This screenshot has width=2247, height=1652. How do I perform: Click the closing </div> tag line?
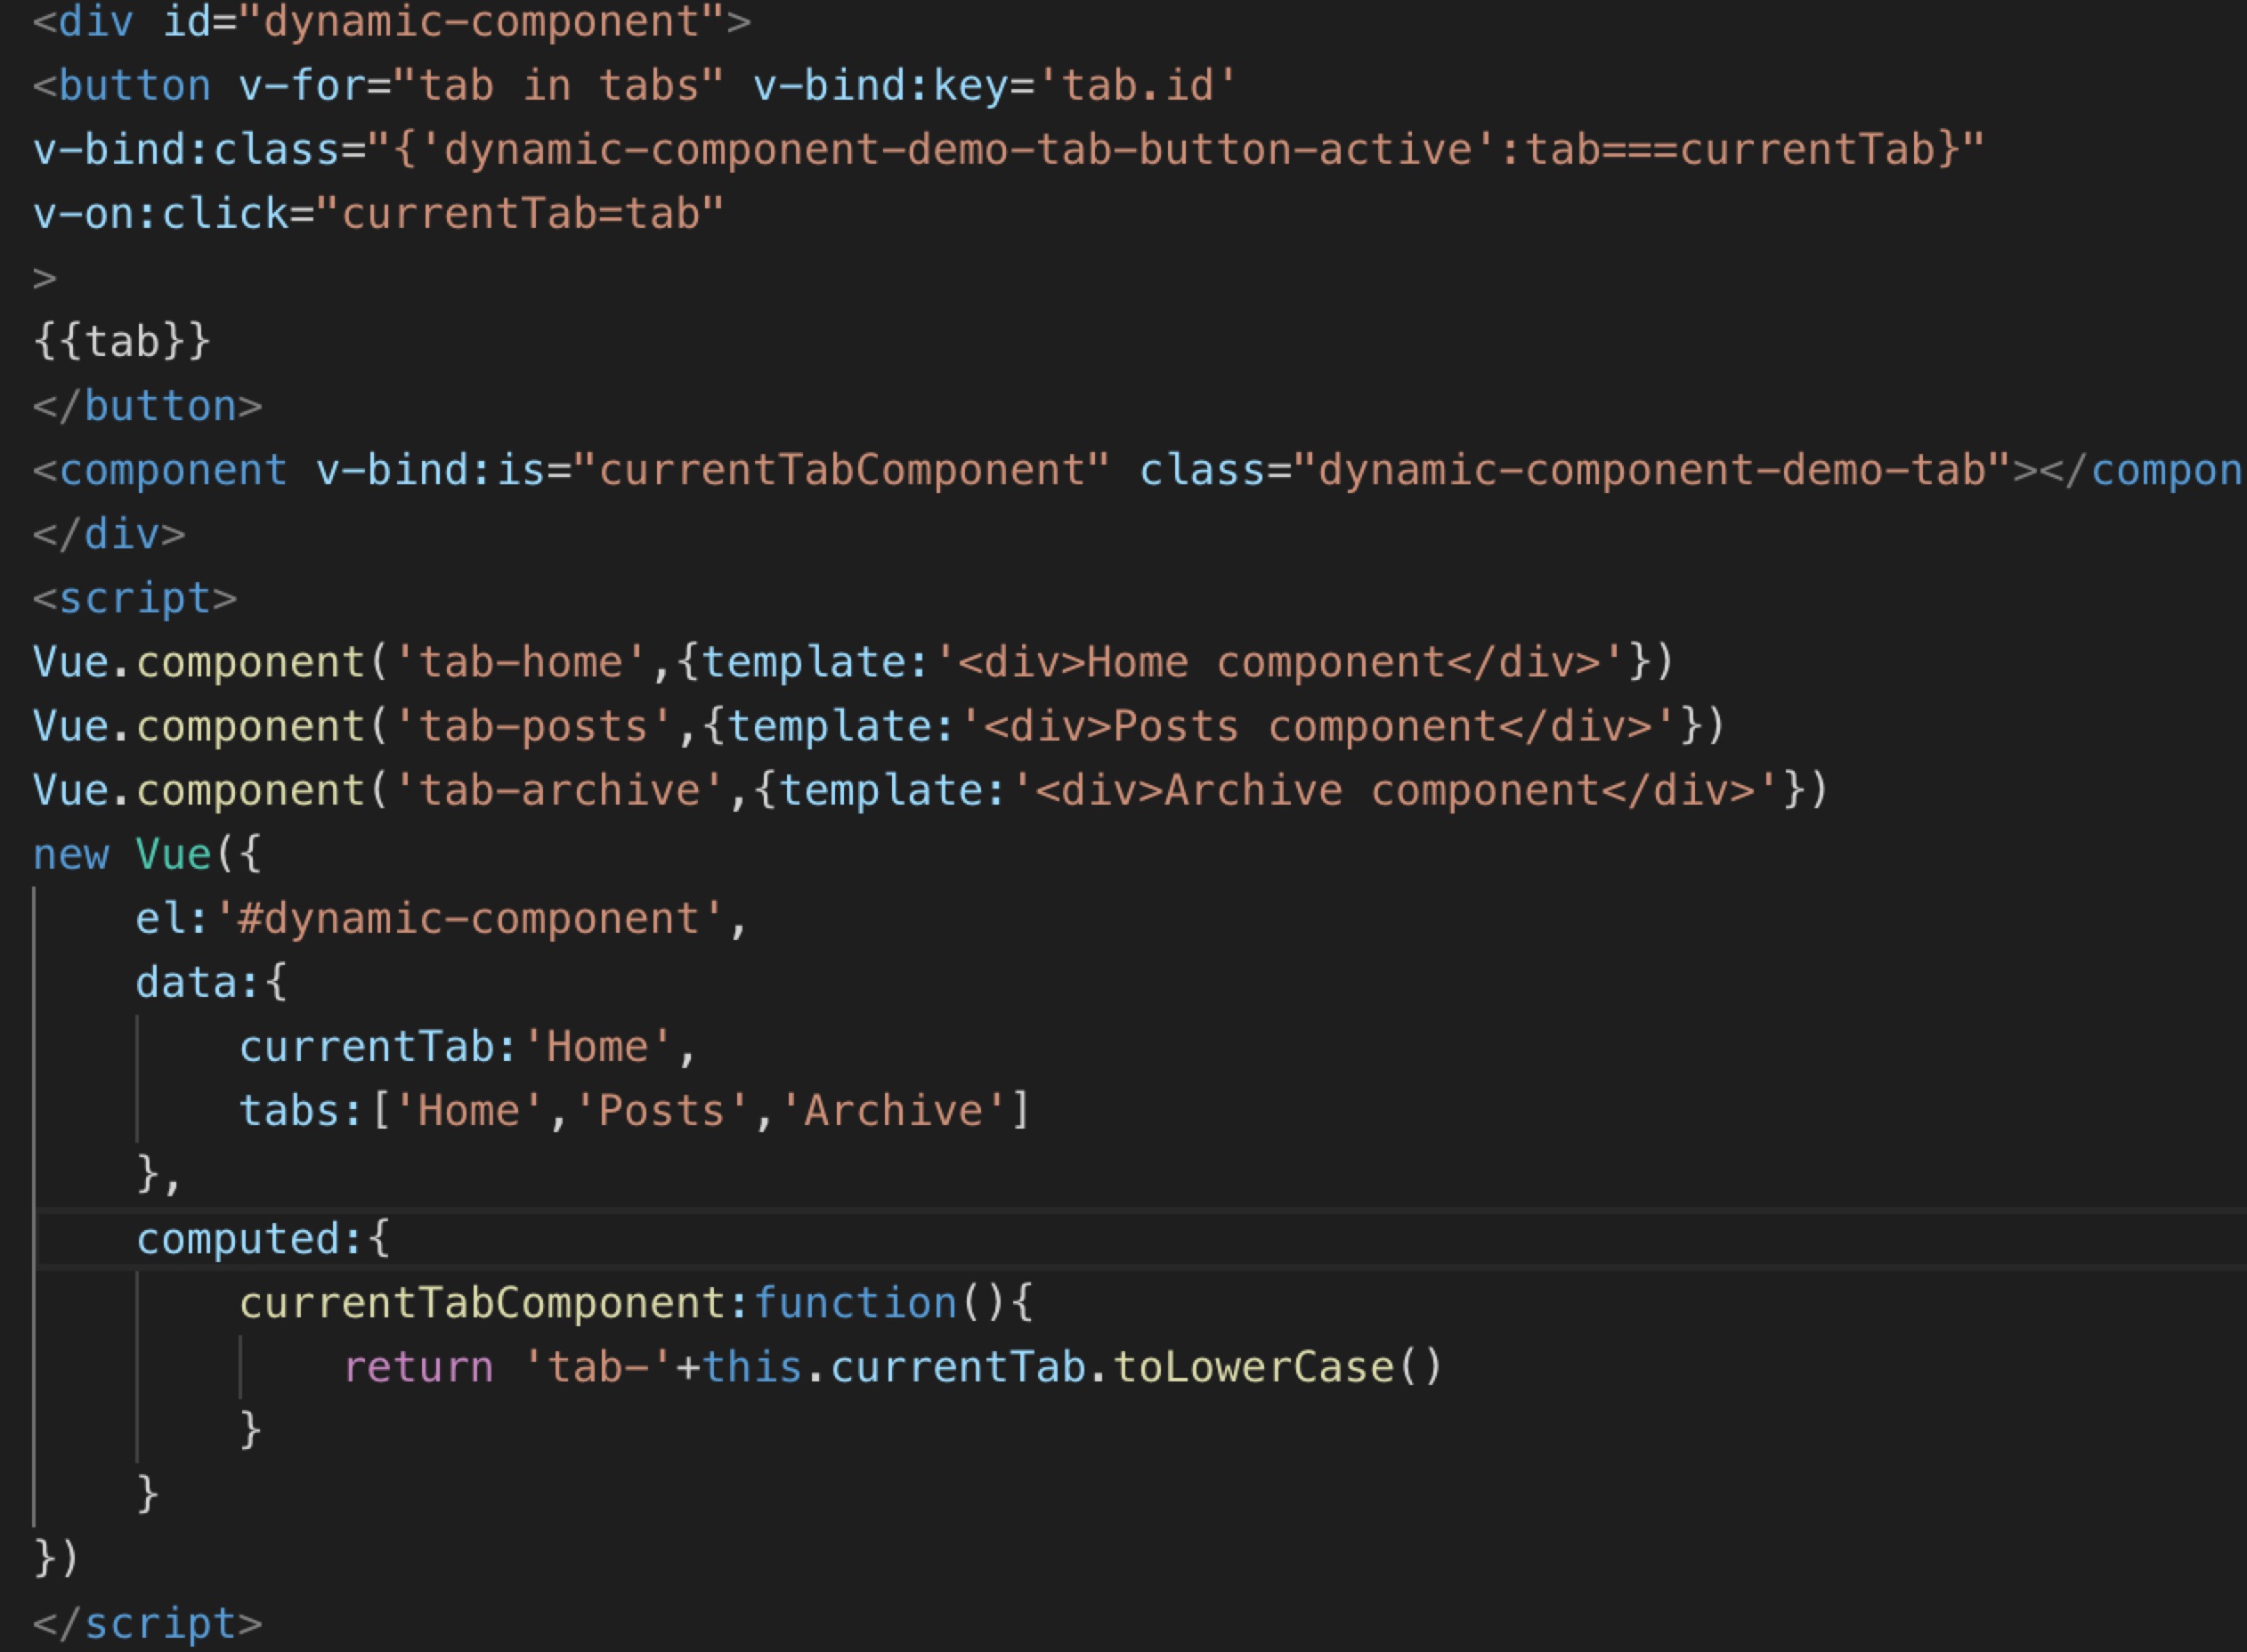point(109,534)
